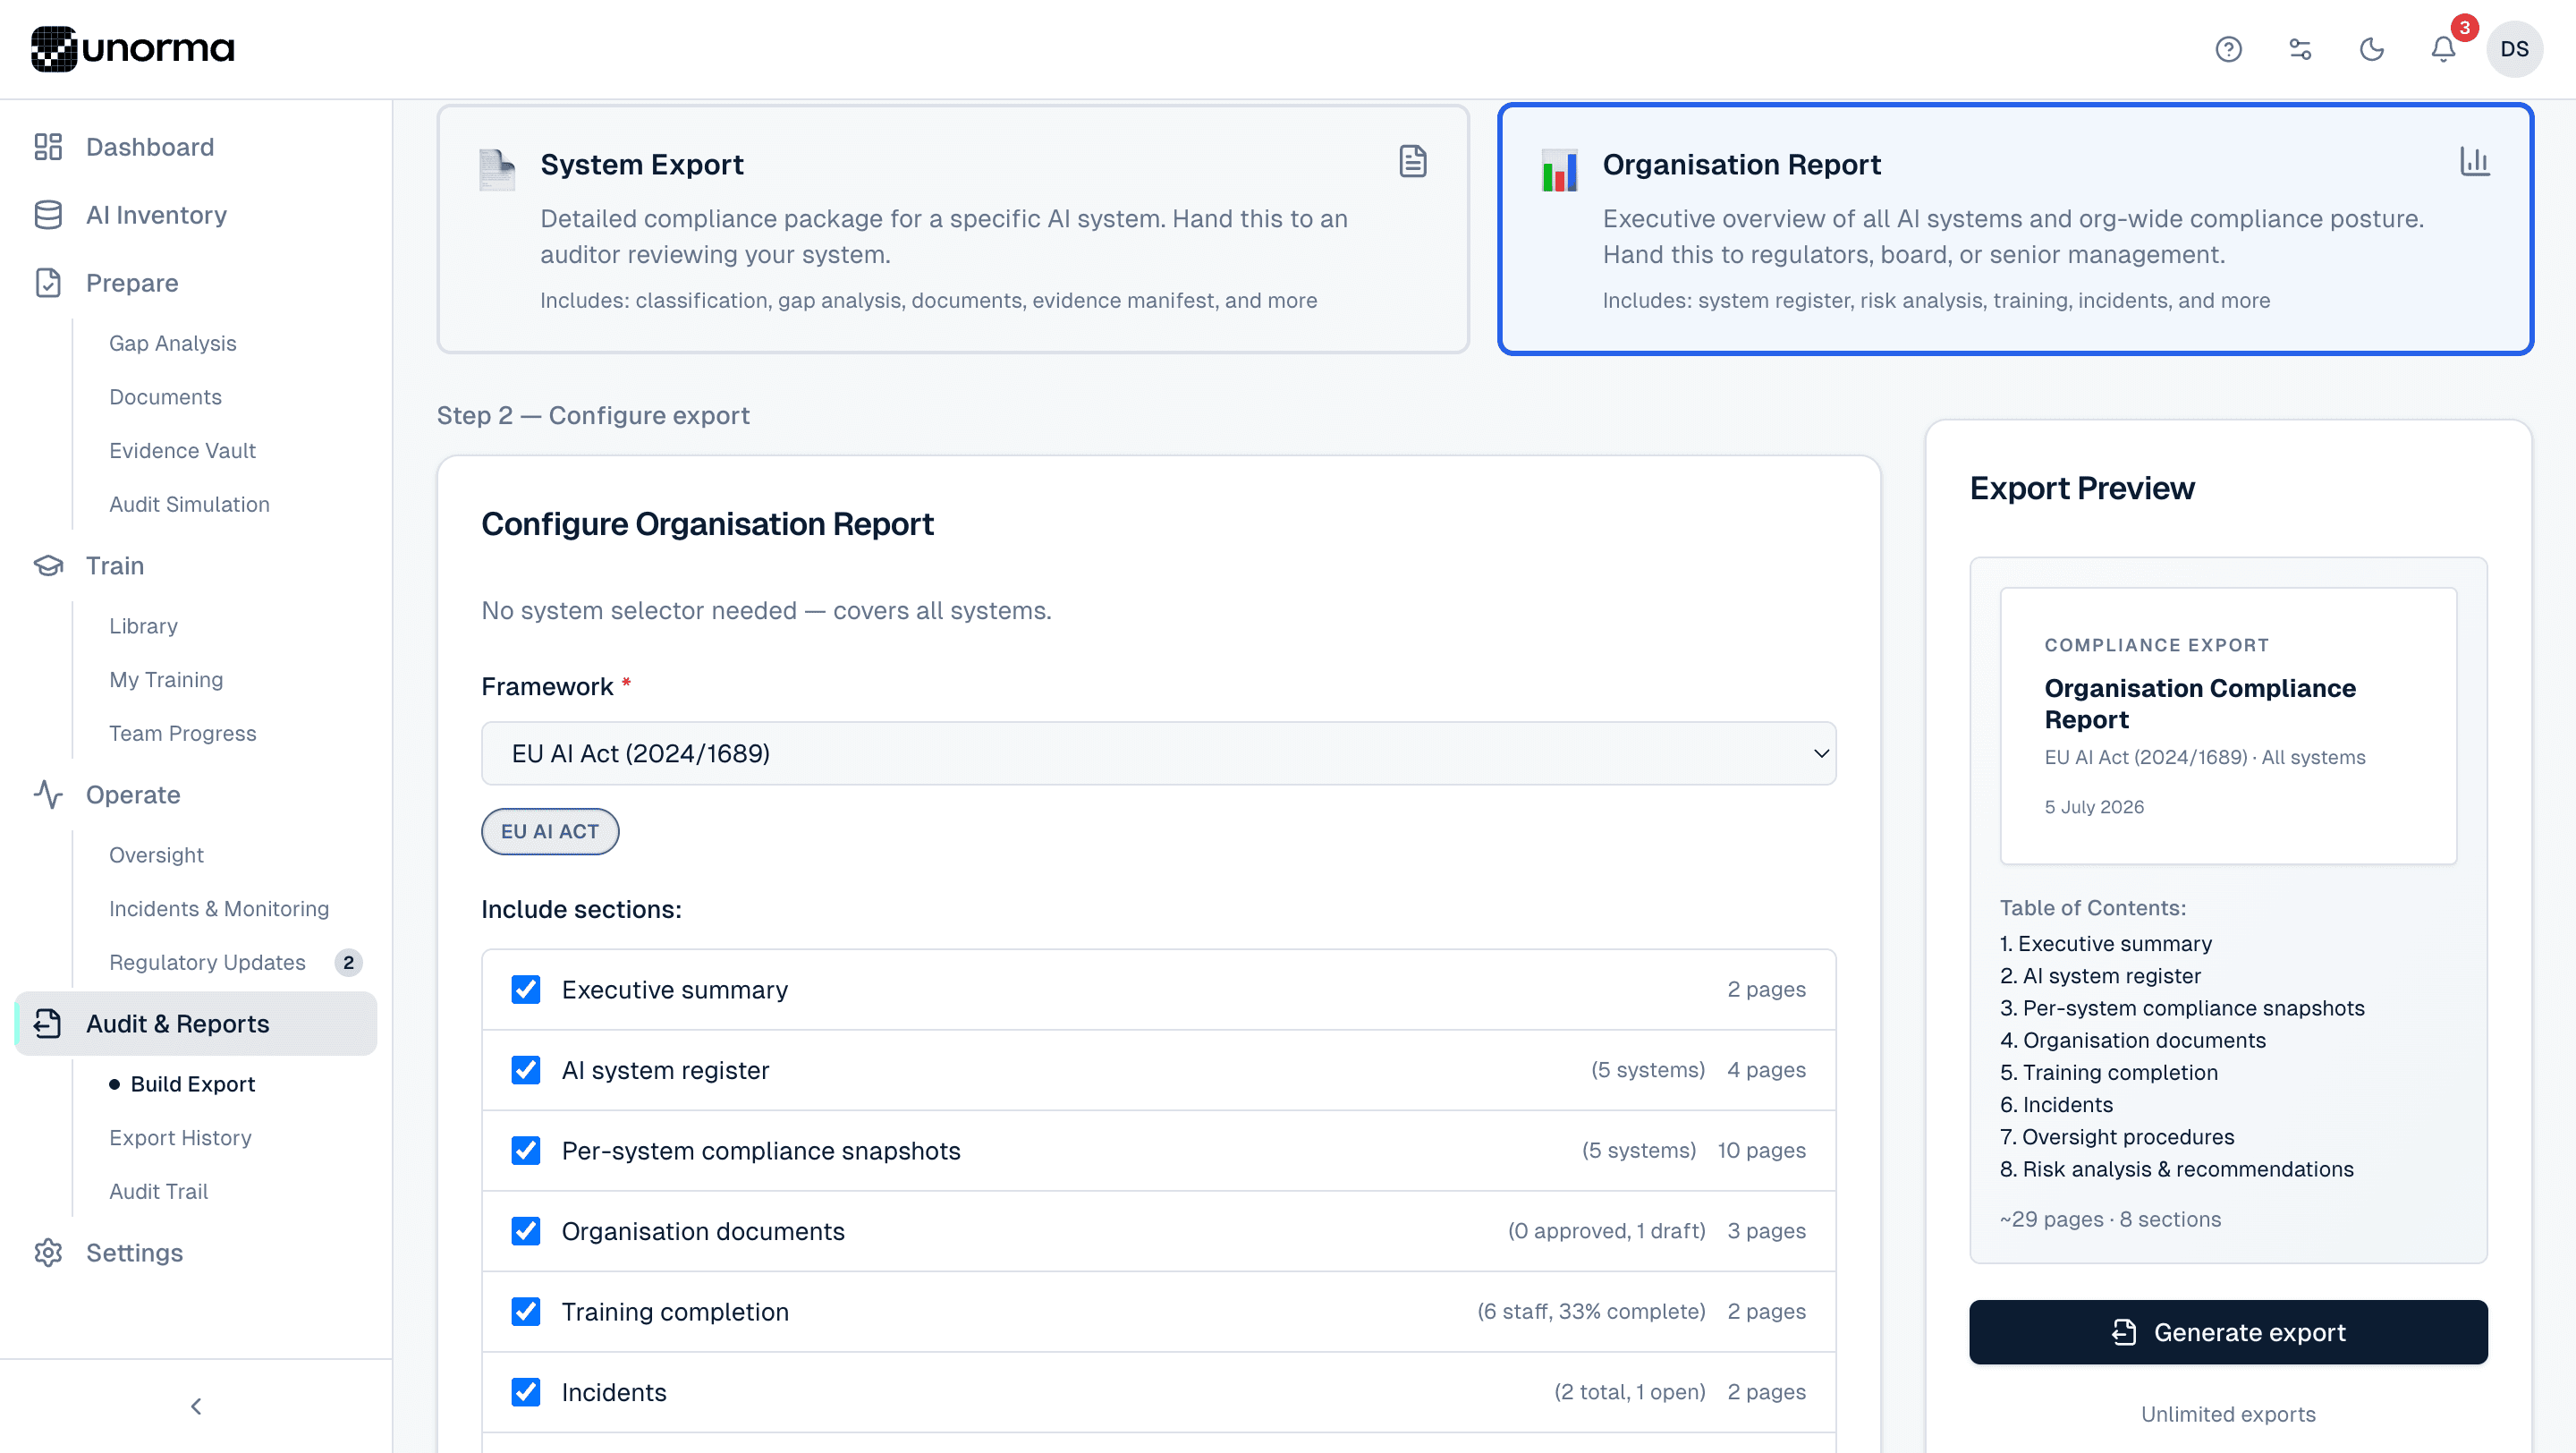
Task: Open the preferences sliders icon
Action: [x=2300, y=49]
